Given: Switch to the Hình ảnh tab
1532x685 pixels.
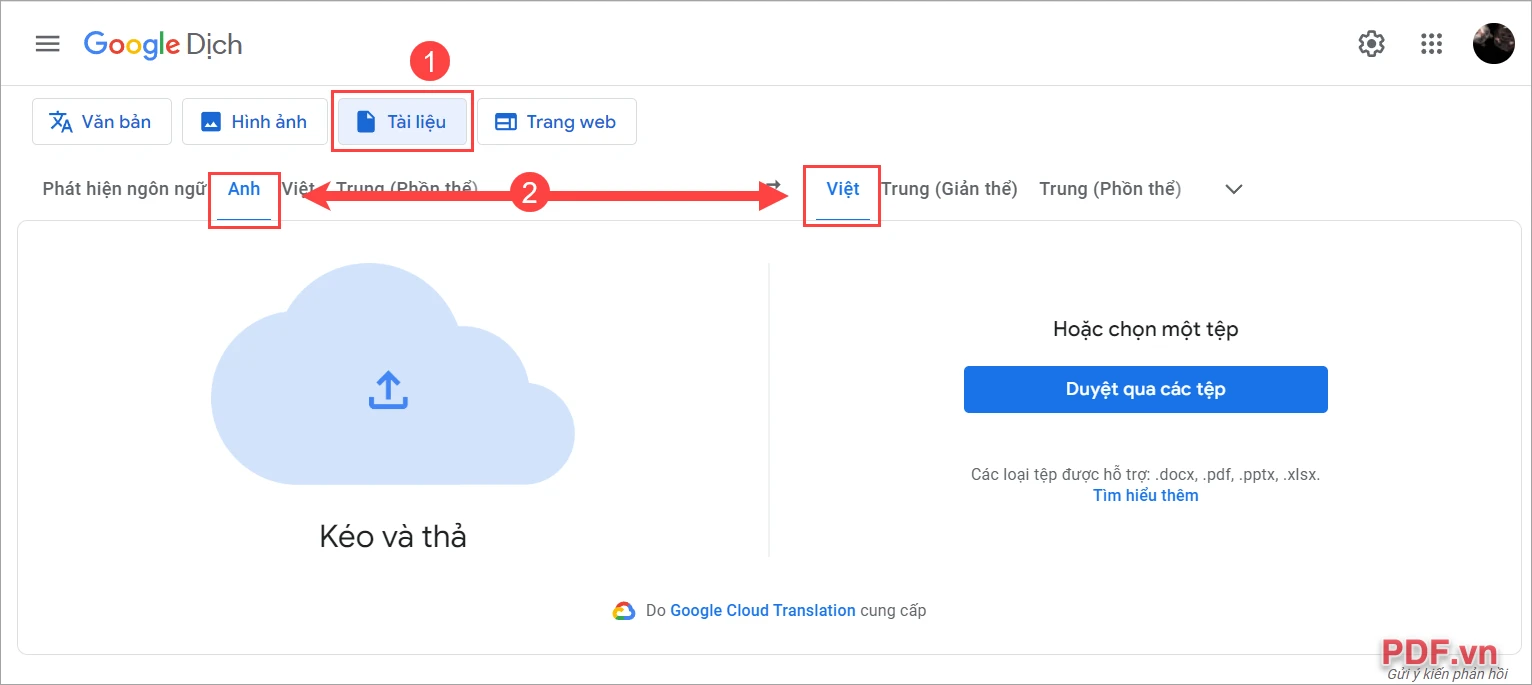Looking at the screenshot, I should (254, 122).
